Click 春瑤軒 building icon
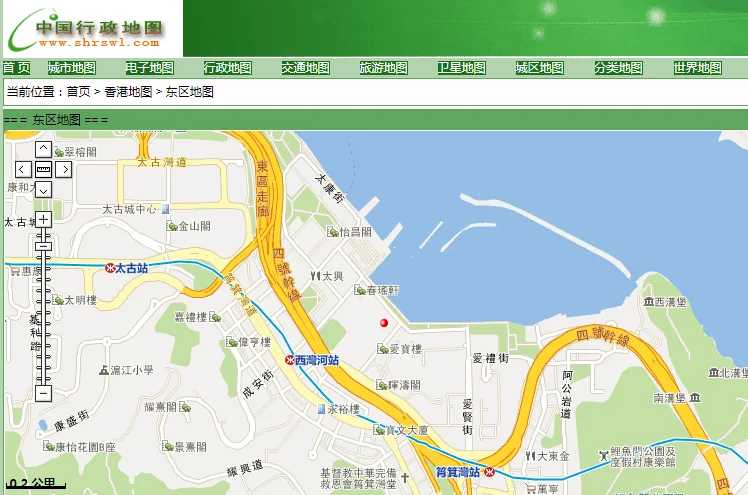Screen dimensions: 748x495 360,290
